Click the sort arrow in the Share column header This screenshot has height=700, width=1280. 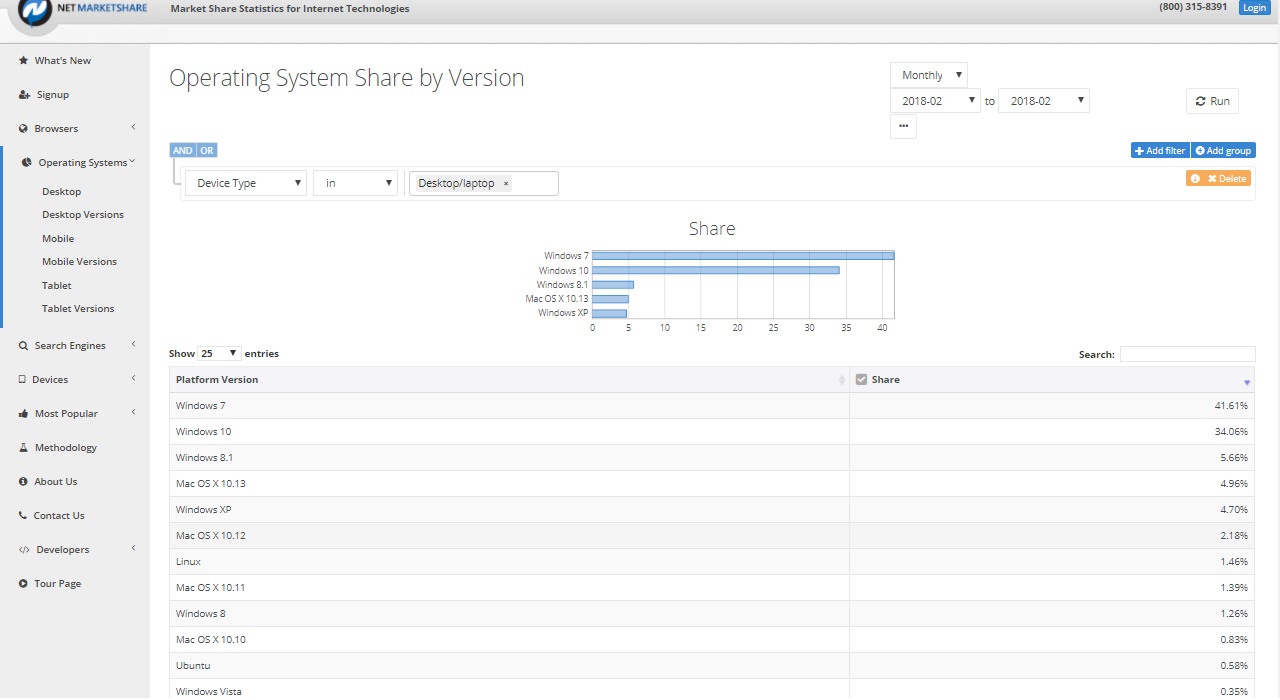[x=1247, y=381]
